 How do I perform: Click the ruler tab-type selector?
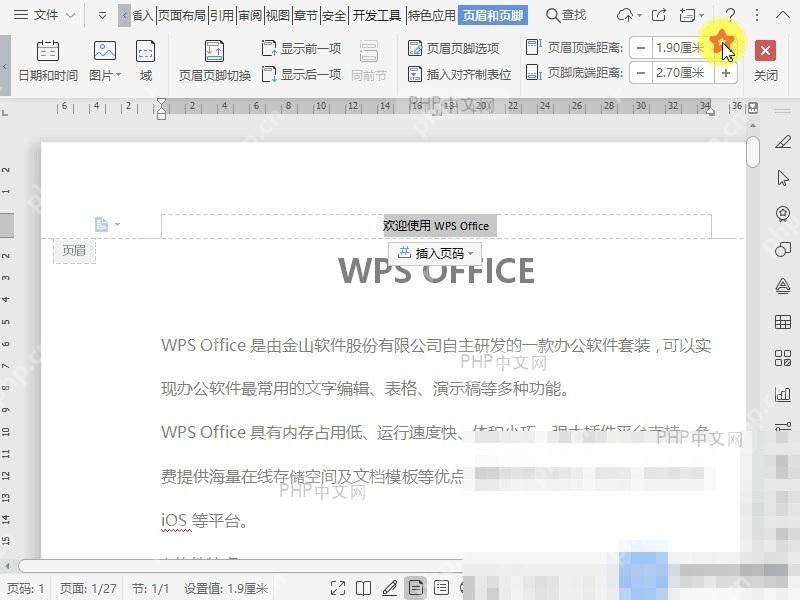(5, 112)
